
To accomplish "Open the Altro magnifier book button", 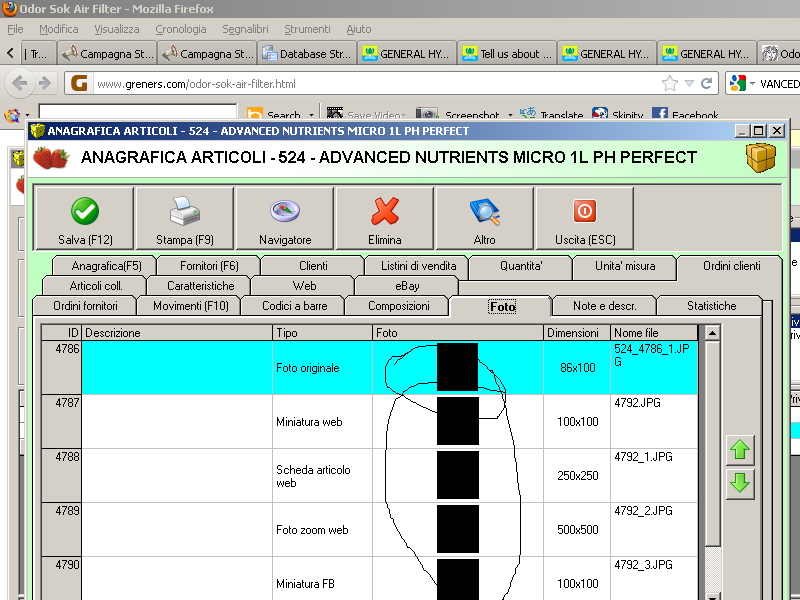I will (485, 218).
